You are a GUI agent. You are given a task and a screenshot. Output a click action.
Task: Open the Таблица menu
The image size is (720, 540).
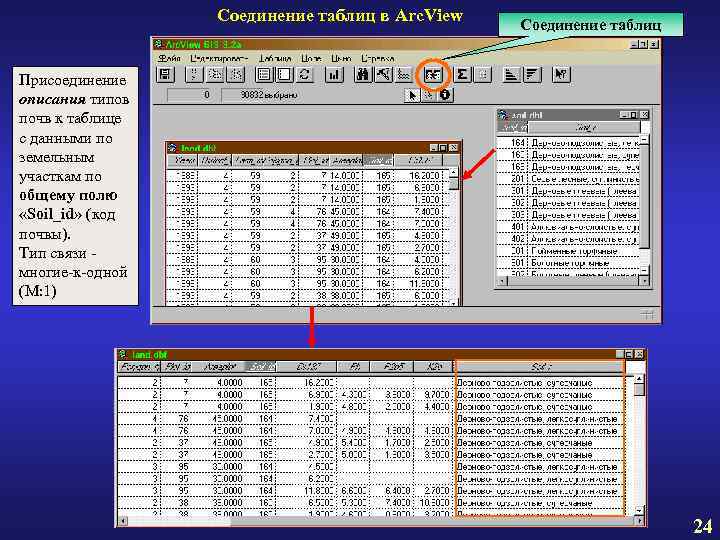tap(275, 59)
